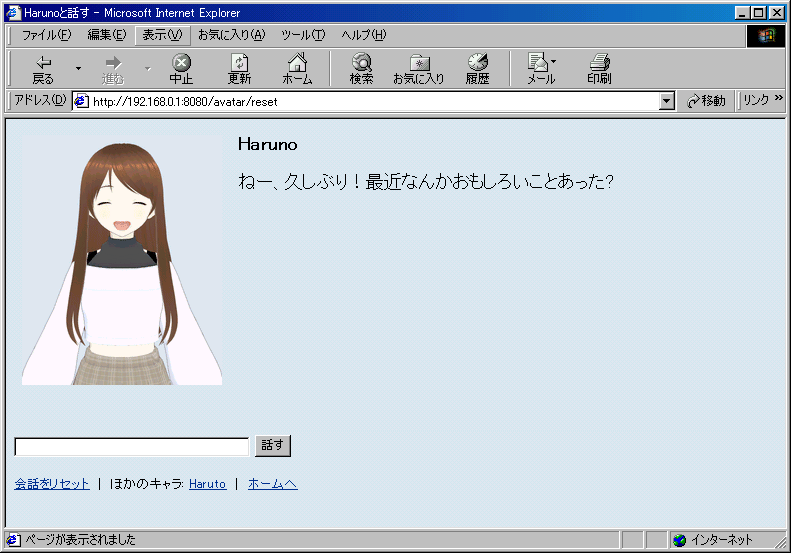
Task: Open the ツール(T) menu
Action: coord(303,35)
